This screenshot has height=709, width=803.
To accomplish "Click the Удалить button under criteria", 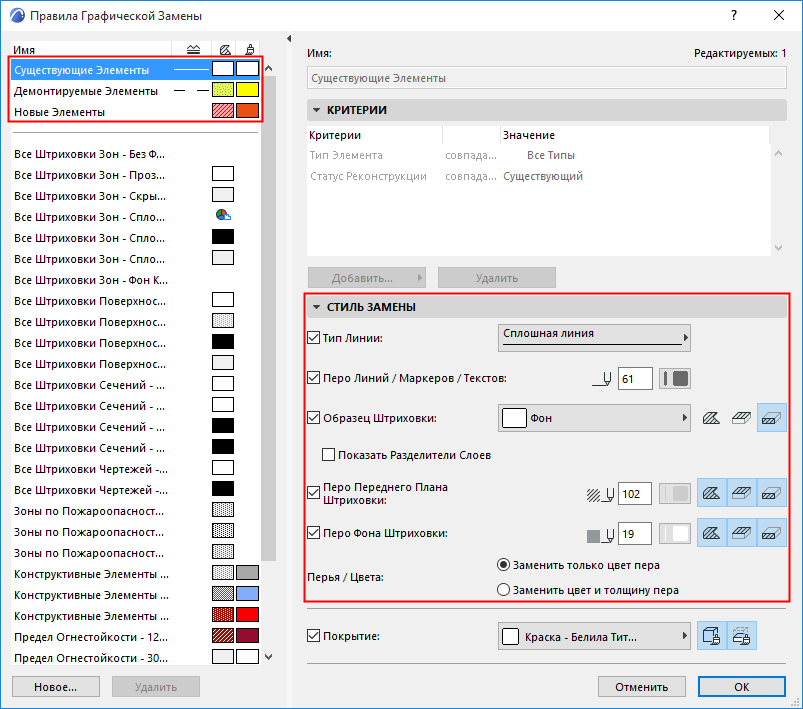I will point(497,278).
